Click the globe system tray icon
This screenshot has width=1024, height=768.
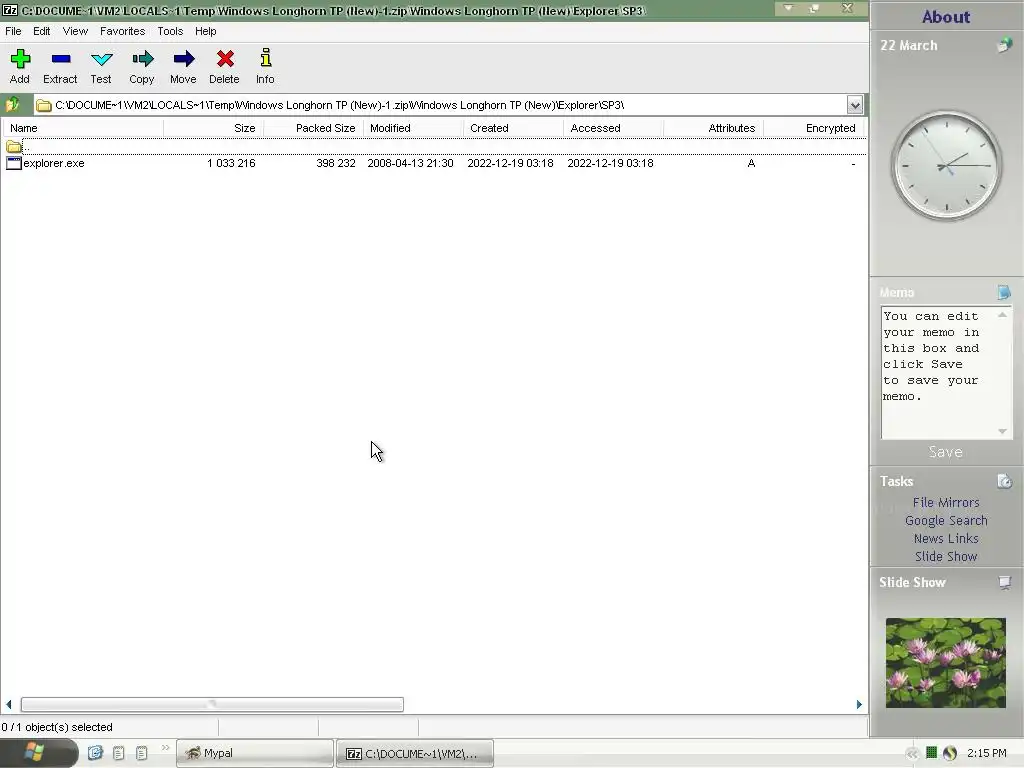coord(950,753)
